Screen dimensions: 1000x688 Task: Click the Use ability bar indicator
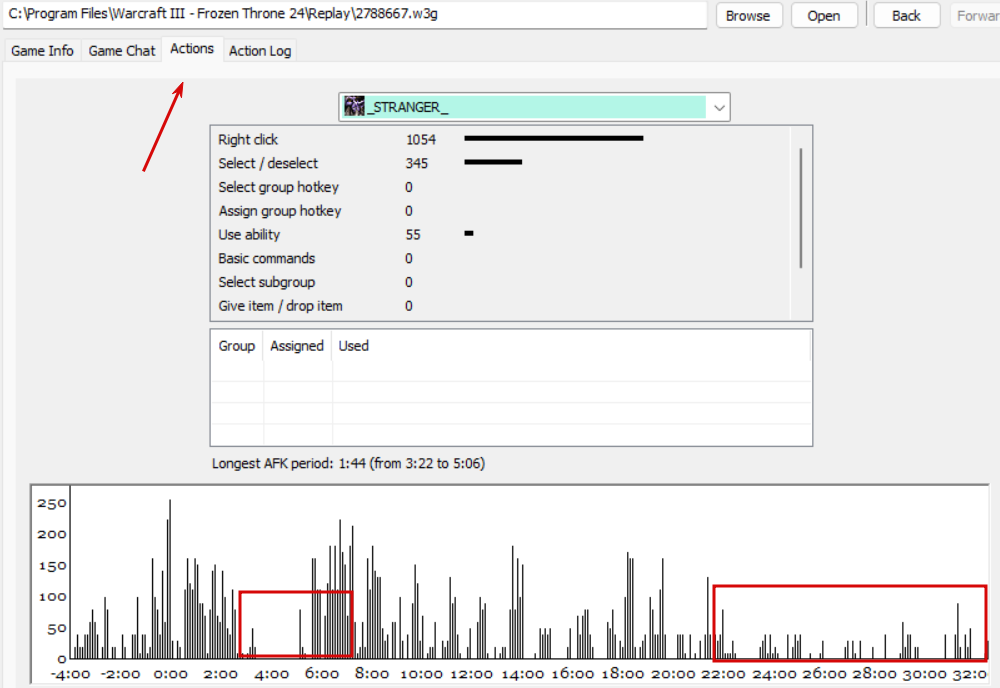click(469, 233)
